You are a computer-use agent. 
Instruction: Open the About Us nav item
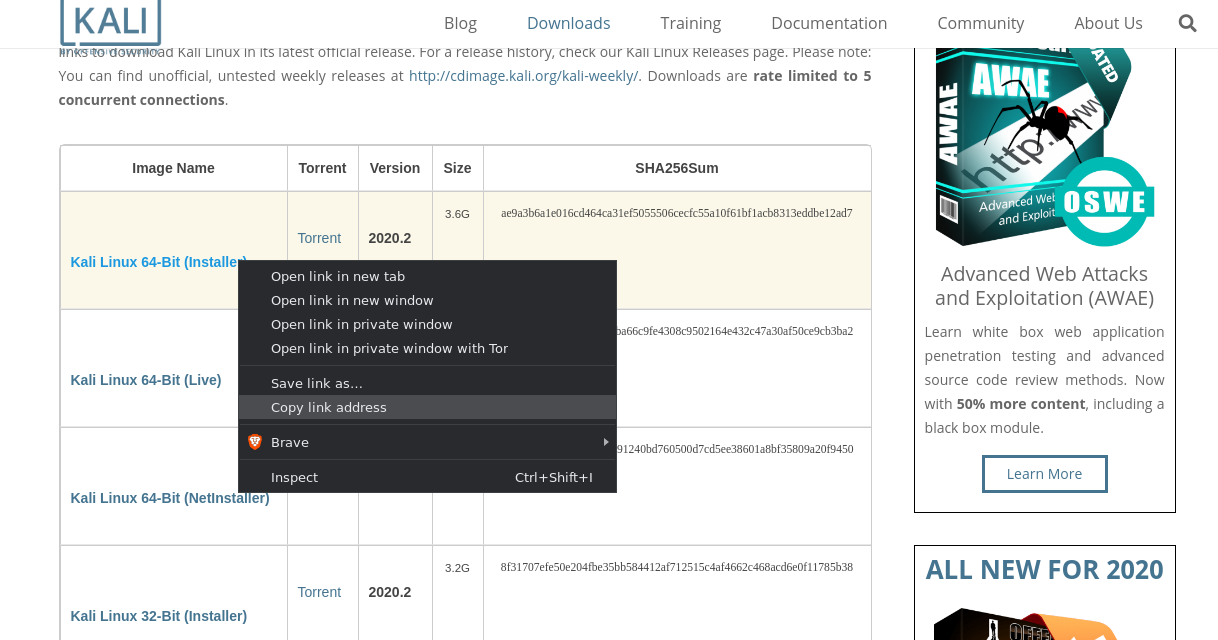pyautogui.click(x=1109, y=23)
